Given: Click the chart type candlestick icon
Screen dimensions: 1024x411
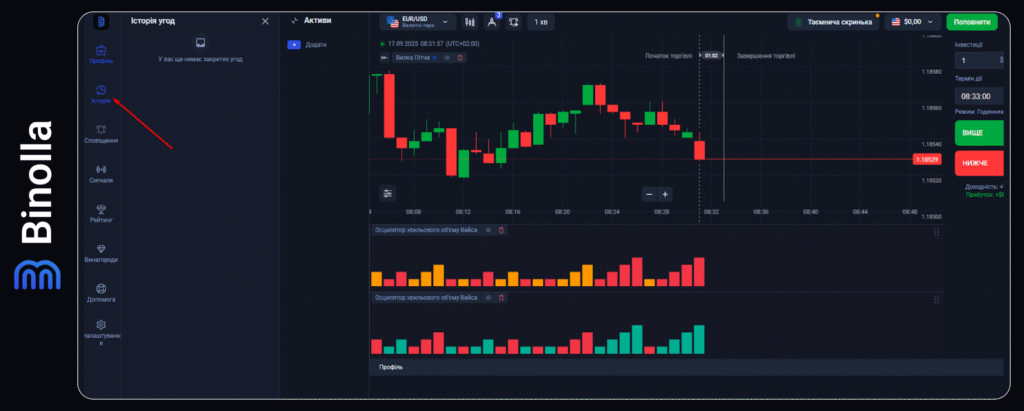Looking at the screenshot, I should point(468,21).
